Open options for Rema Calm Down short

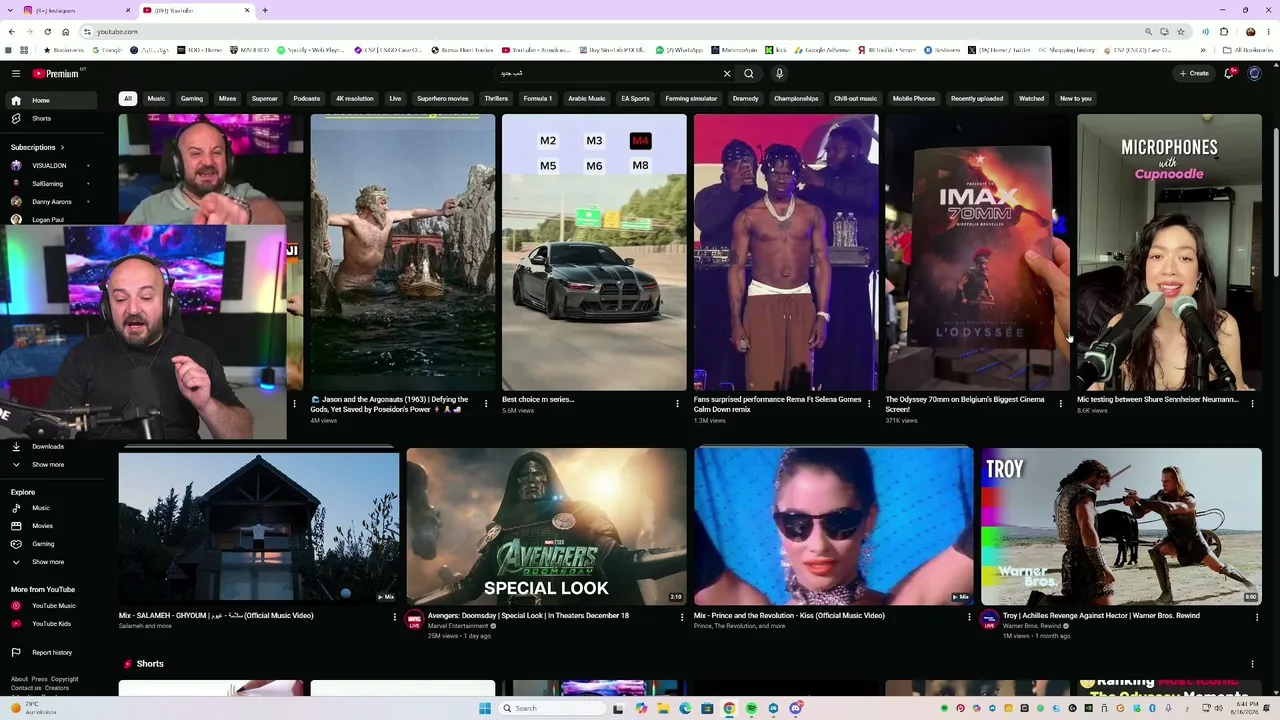pos(869,404)
